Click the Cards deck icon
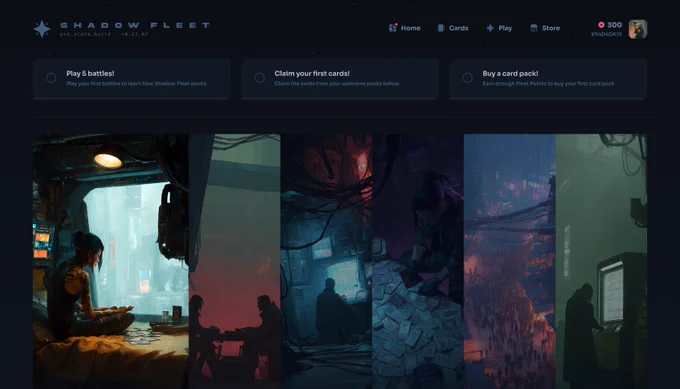Screen dimensions: 680x389 coord(441,28)
